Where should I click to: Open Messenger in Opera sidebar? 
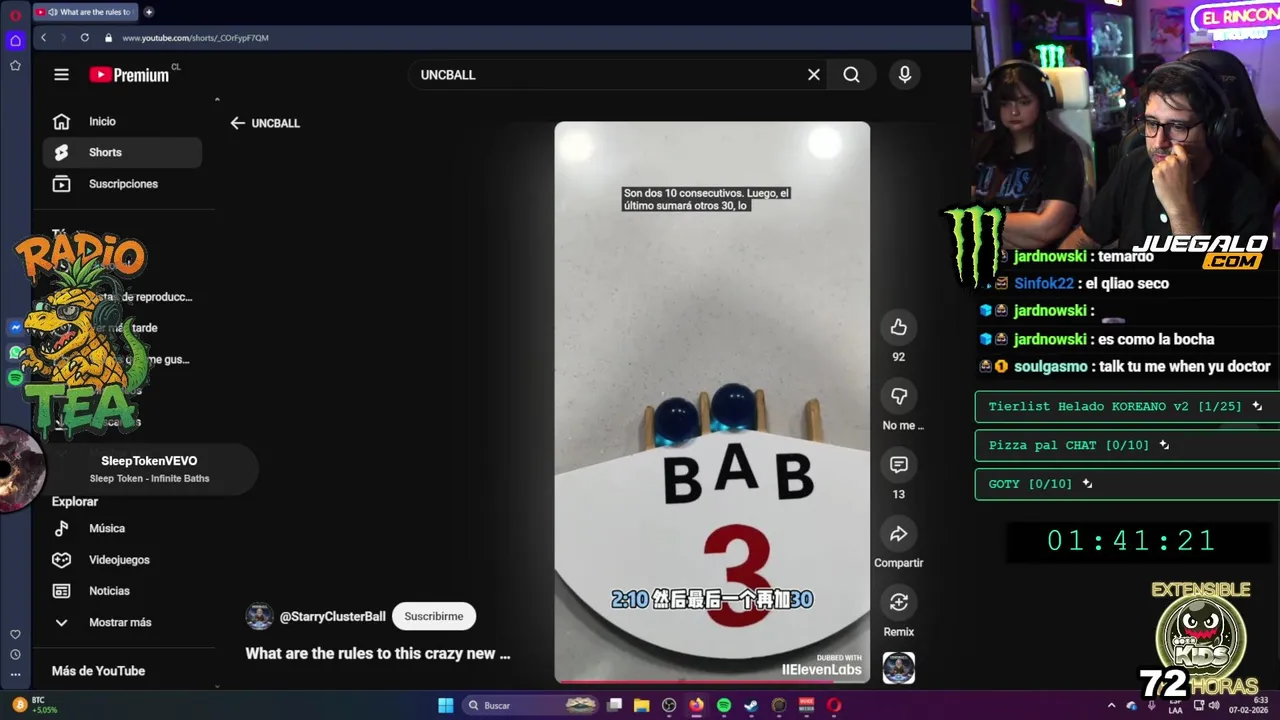pos(15,328)
